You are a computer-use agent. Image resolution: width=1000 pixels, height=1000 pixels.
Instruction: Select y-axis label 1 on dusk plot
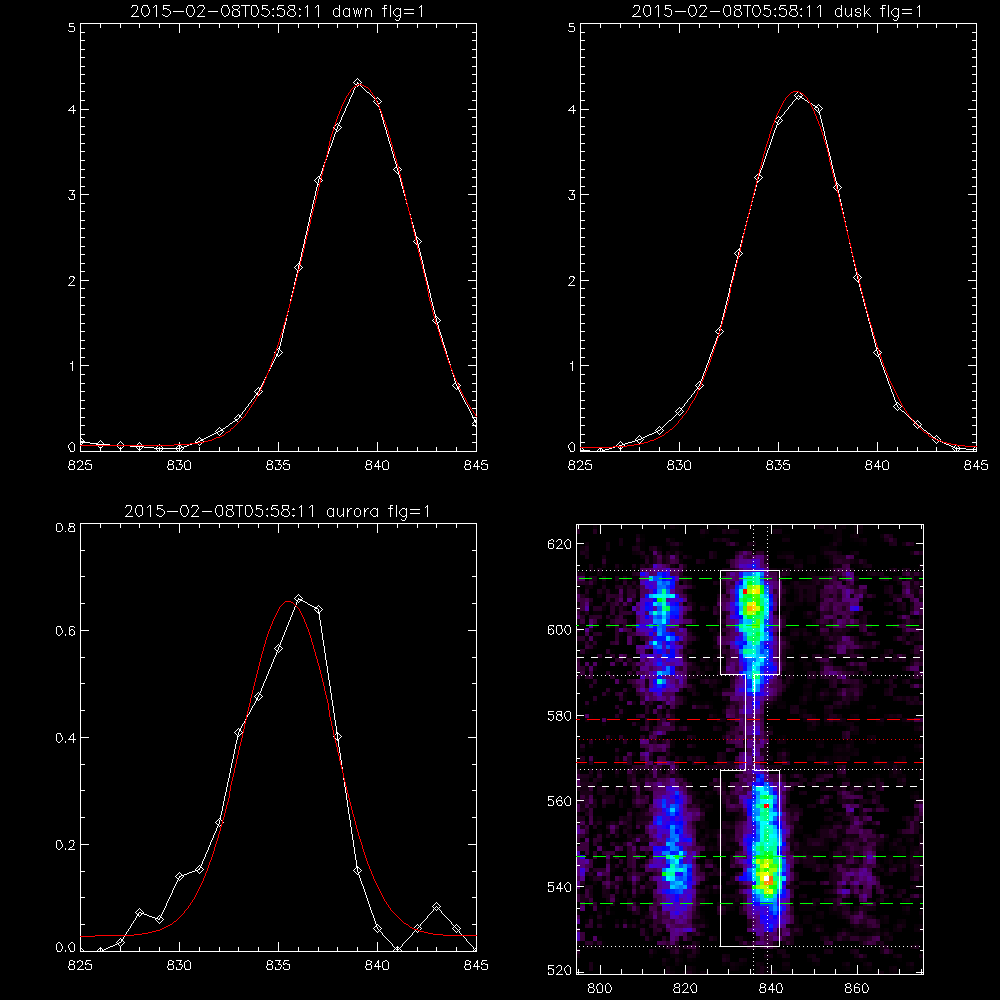571,366
